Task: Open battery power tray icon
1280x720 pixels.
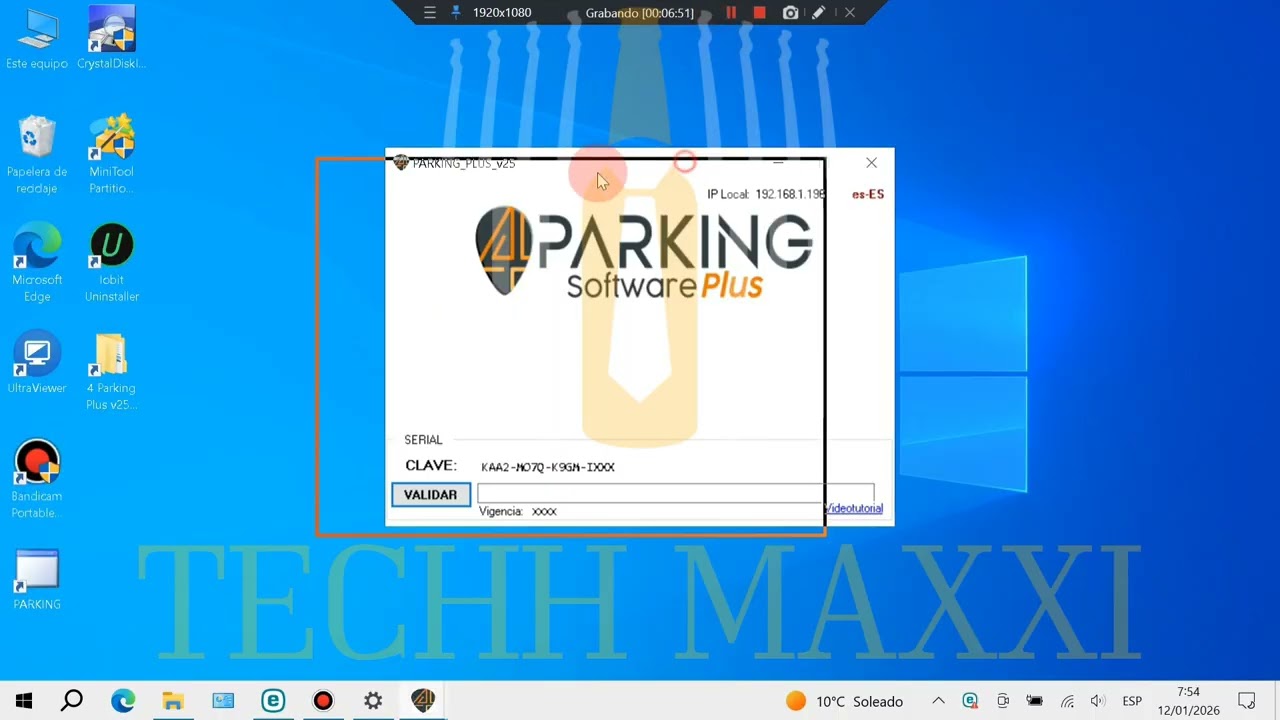Action: 1035,701
